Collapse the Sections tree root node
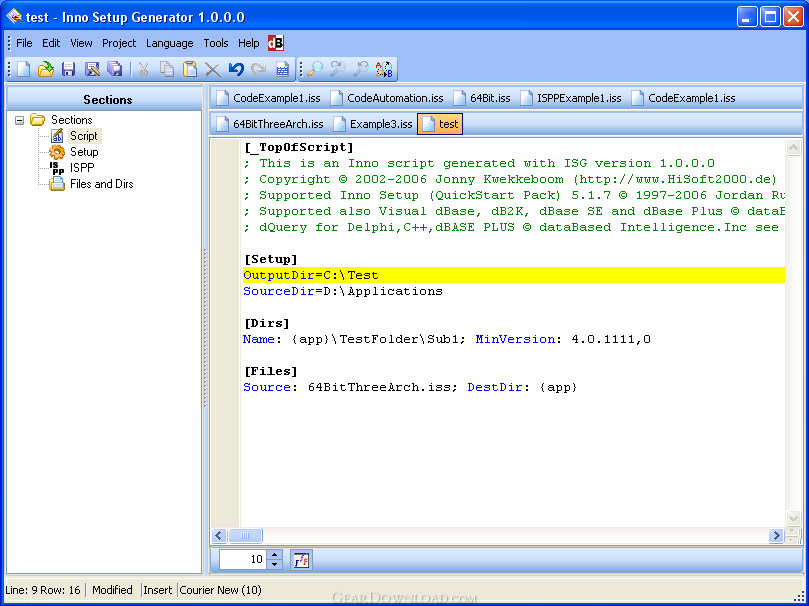Screen dimensions: 809x606 pos(20,121)
